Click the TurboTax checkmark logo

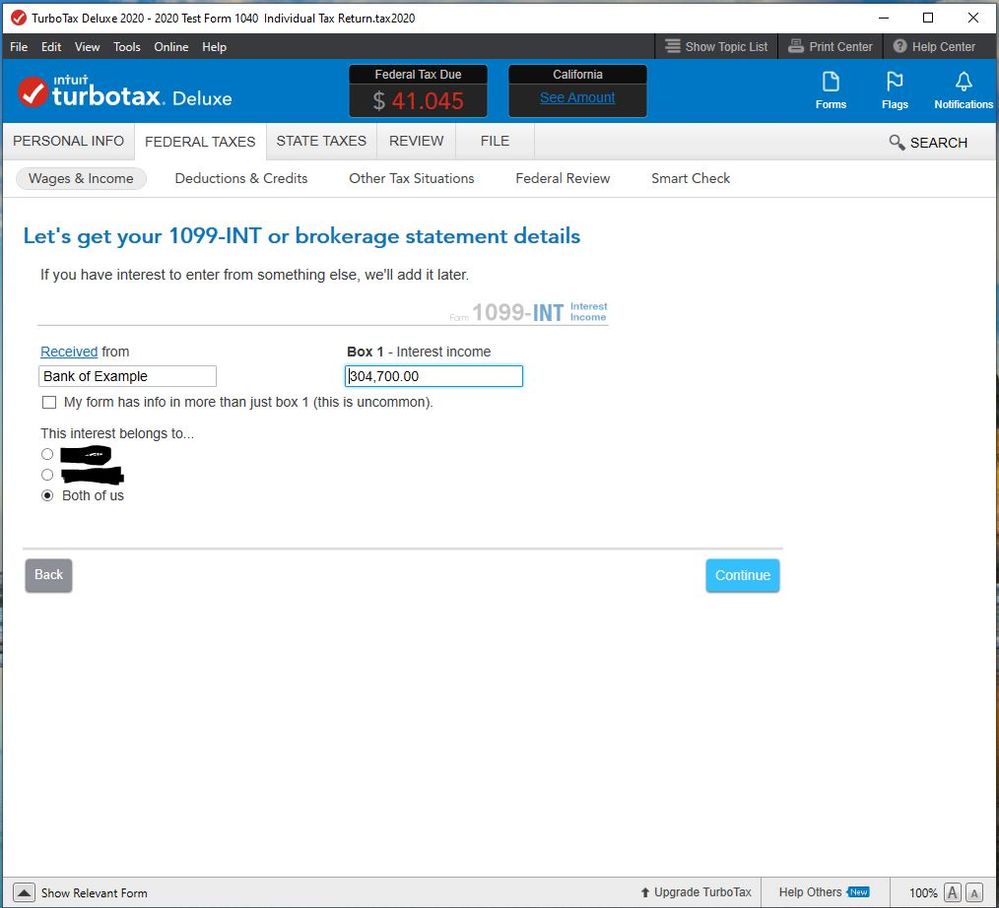32,92
